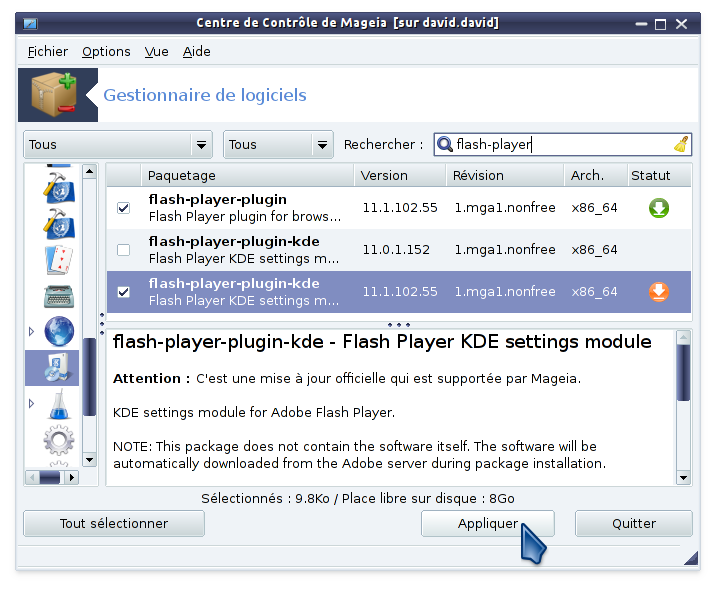The width and height of the screenshot is (716, 589).
Task: Open the Options menu
Action: tap(106, 52)
